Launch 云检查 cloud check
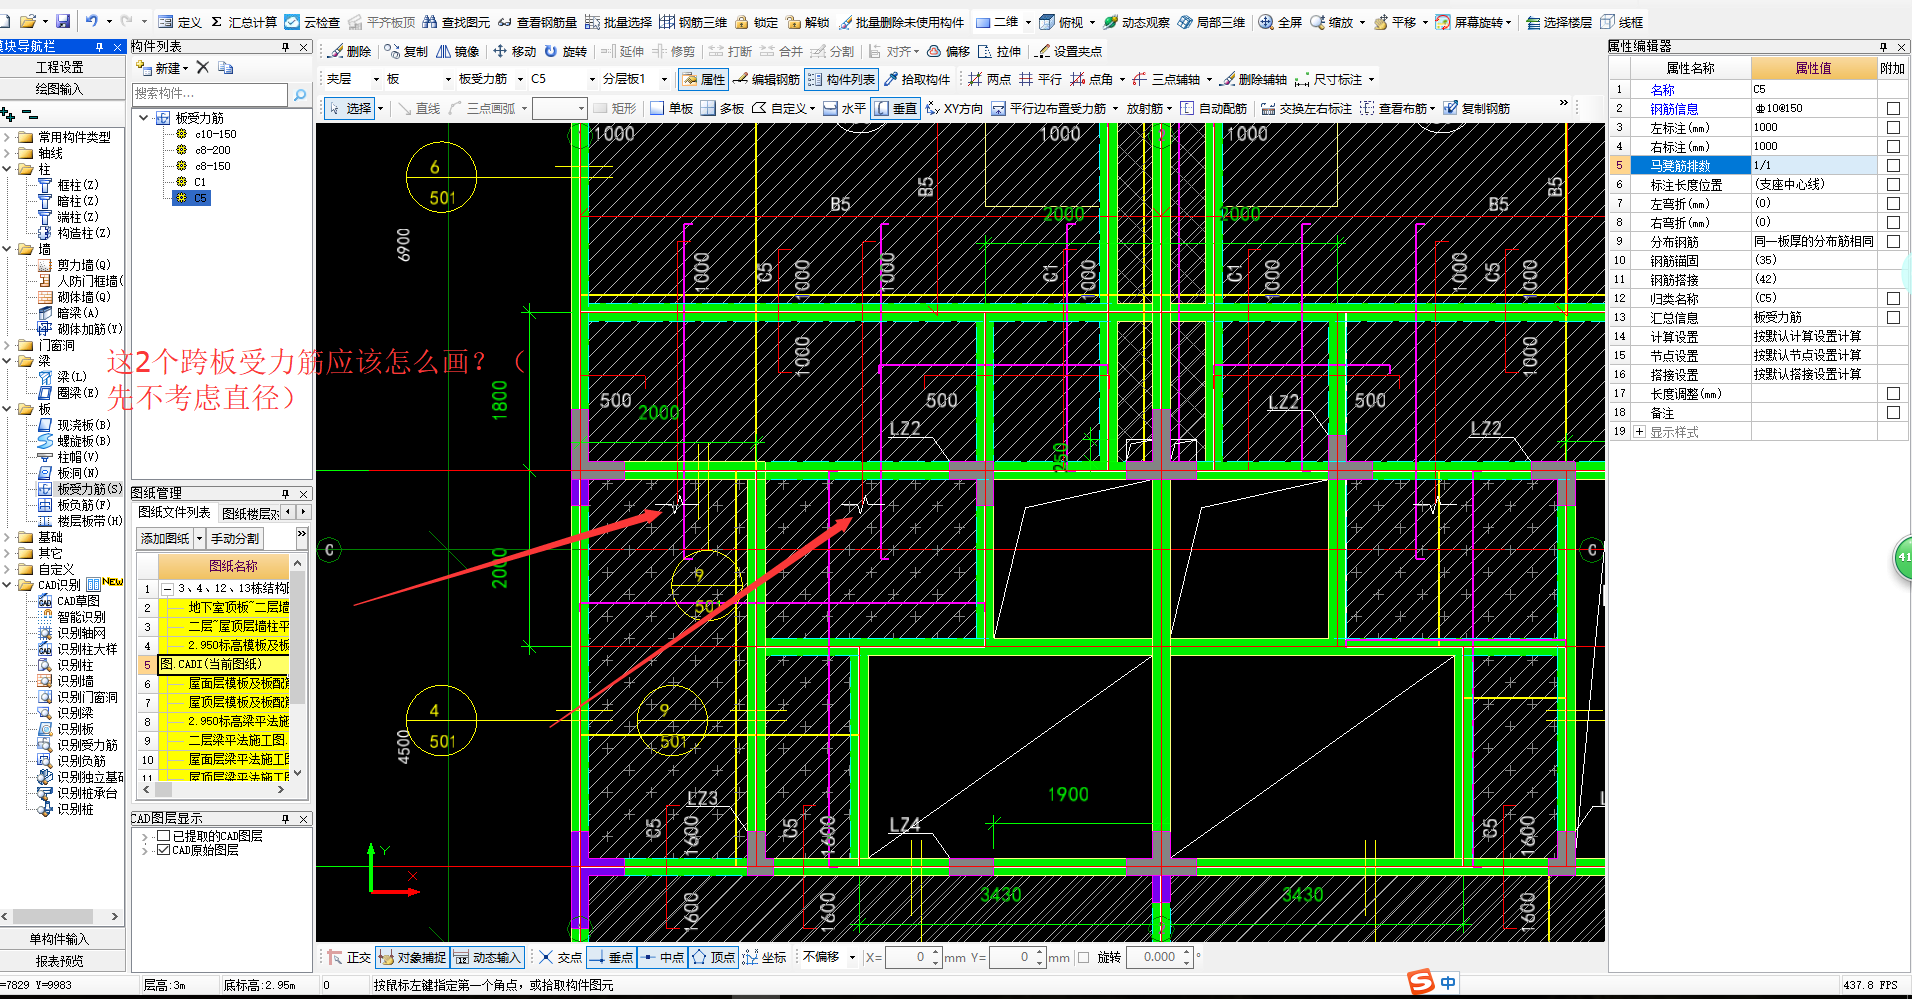 coord(312,22)
